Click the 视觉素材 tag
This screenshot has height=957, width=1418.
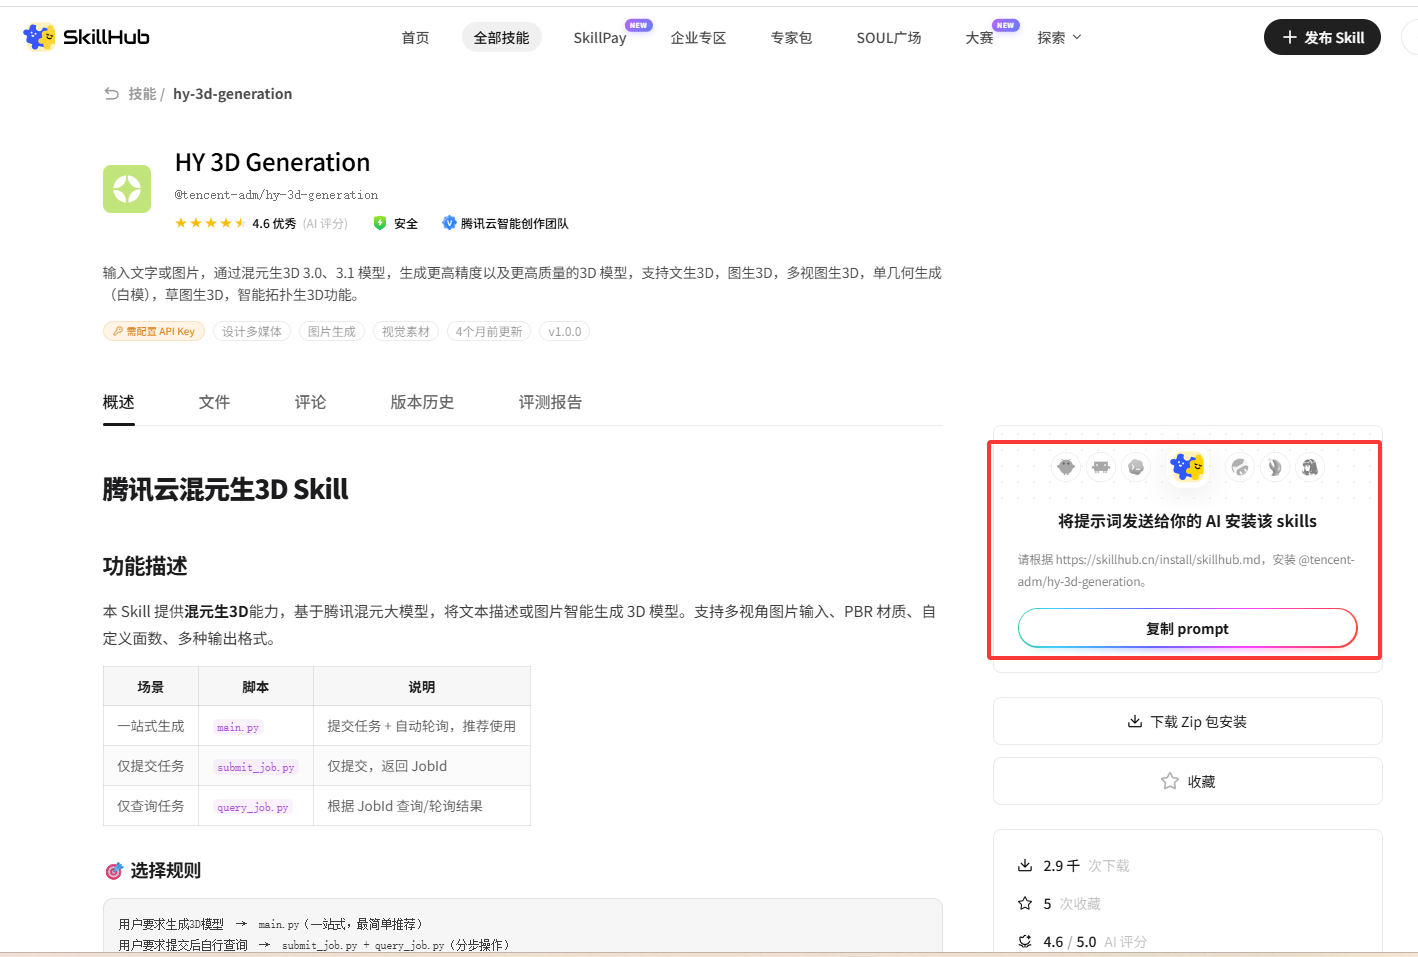point(406,331)
